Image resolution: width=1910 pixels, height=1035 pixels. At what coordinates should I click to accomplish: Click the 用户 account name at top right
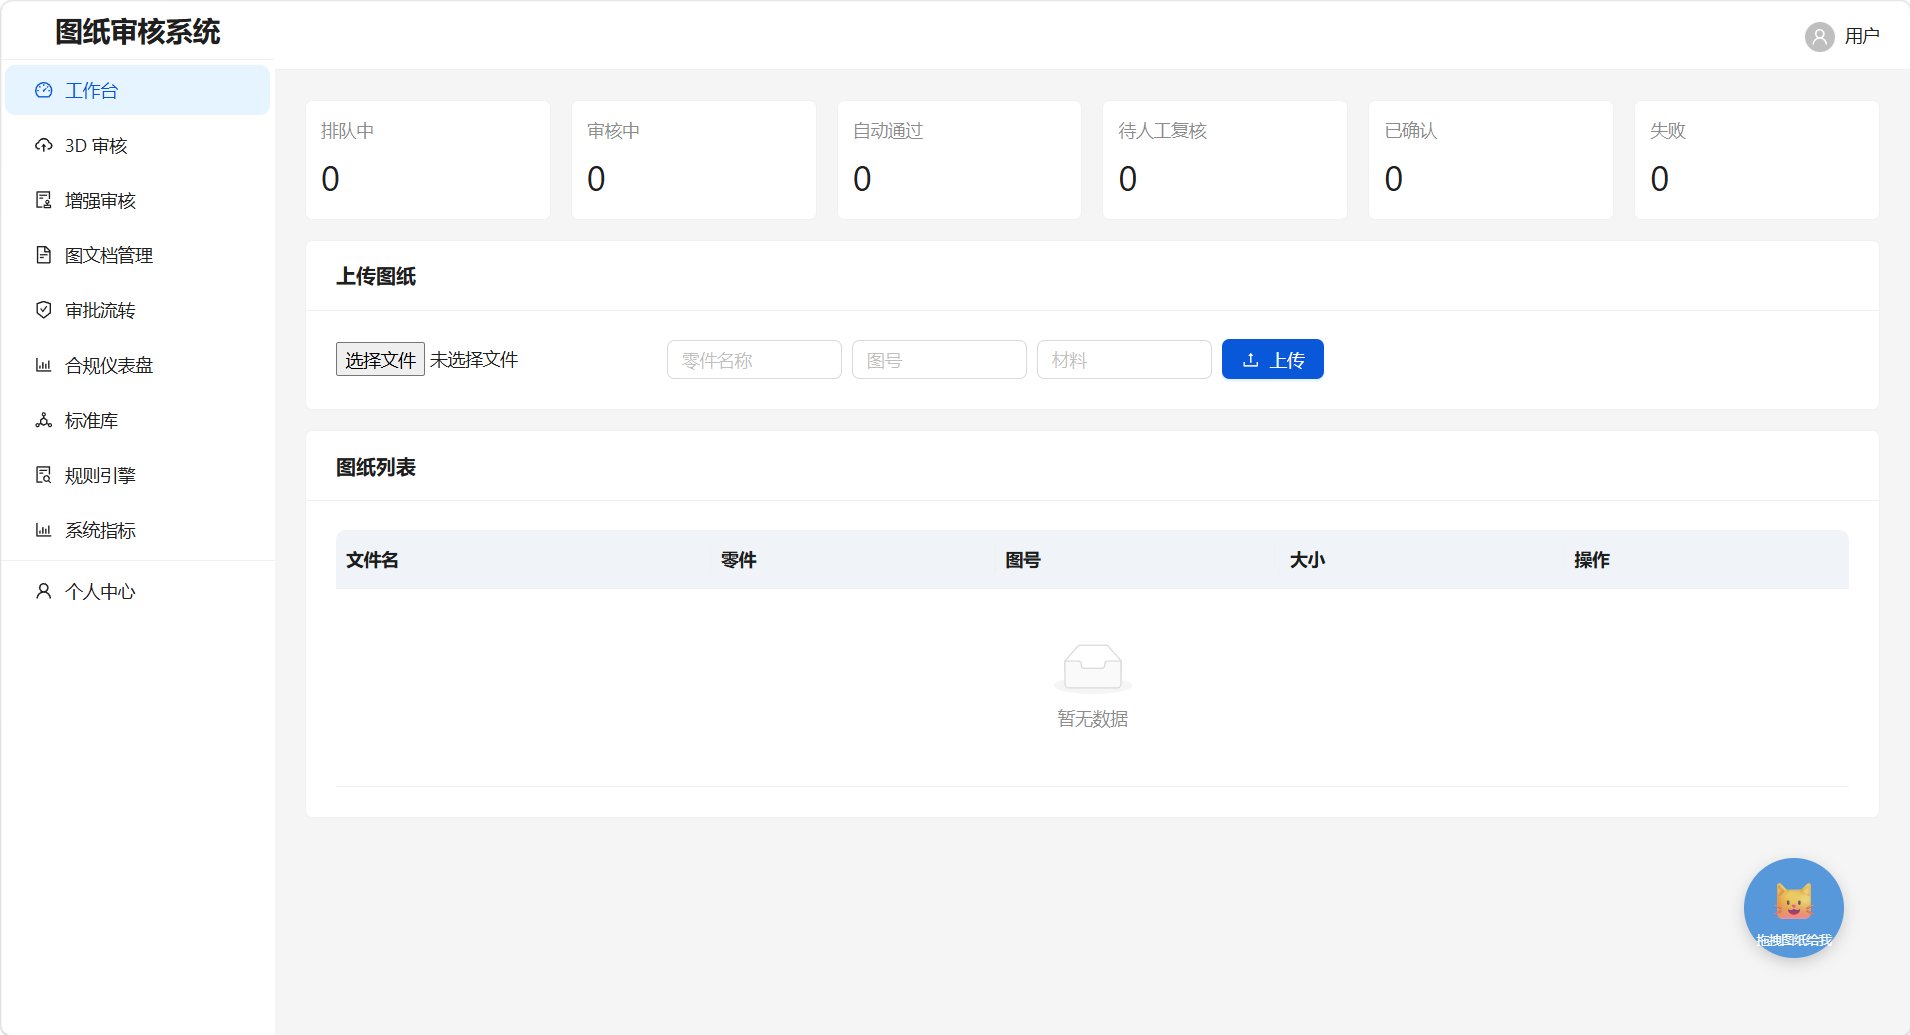[1862, 37]
